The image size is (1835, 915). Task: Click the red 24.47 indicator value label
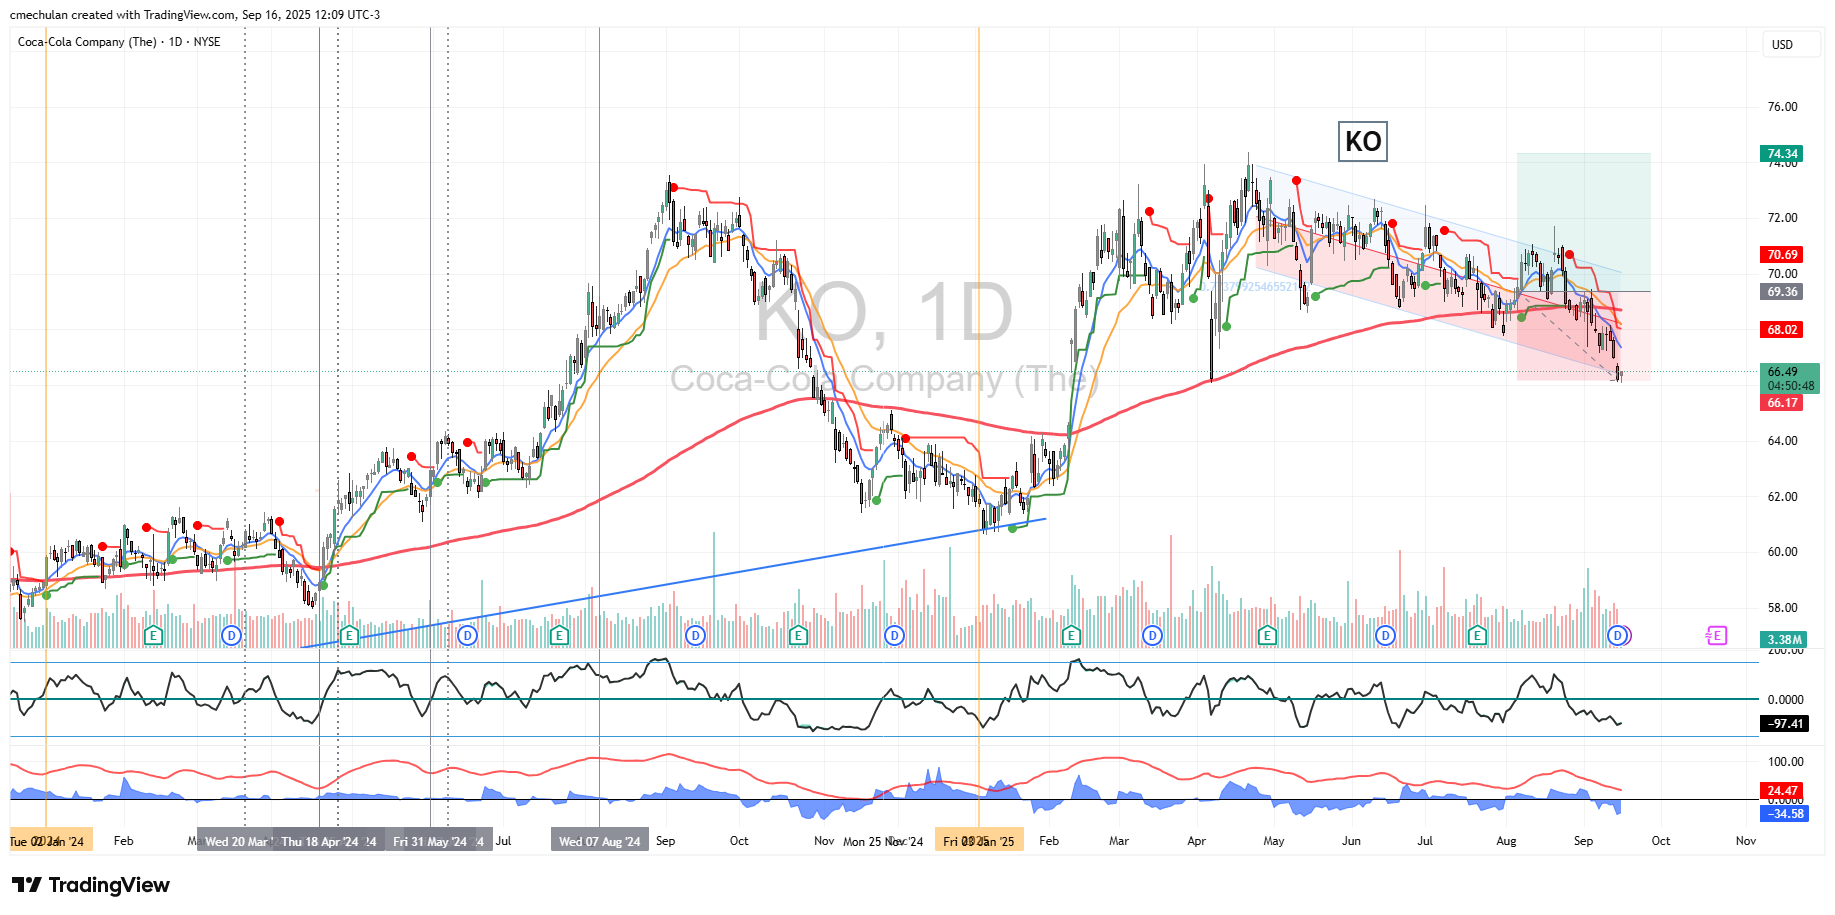tap(1782, 791)
